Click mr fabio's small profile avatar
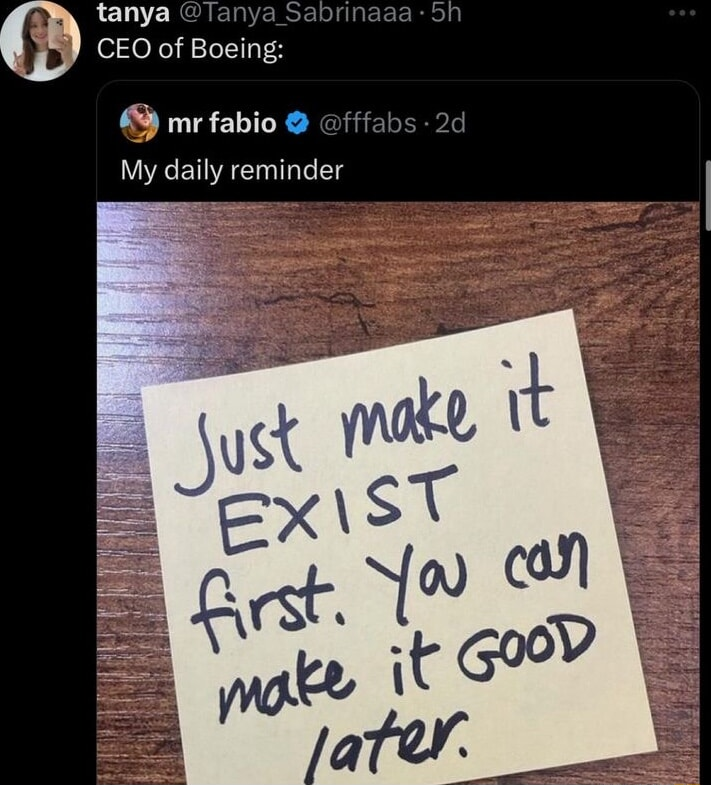The width and height of the screenshot is (711, 785). [140, 123]
